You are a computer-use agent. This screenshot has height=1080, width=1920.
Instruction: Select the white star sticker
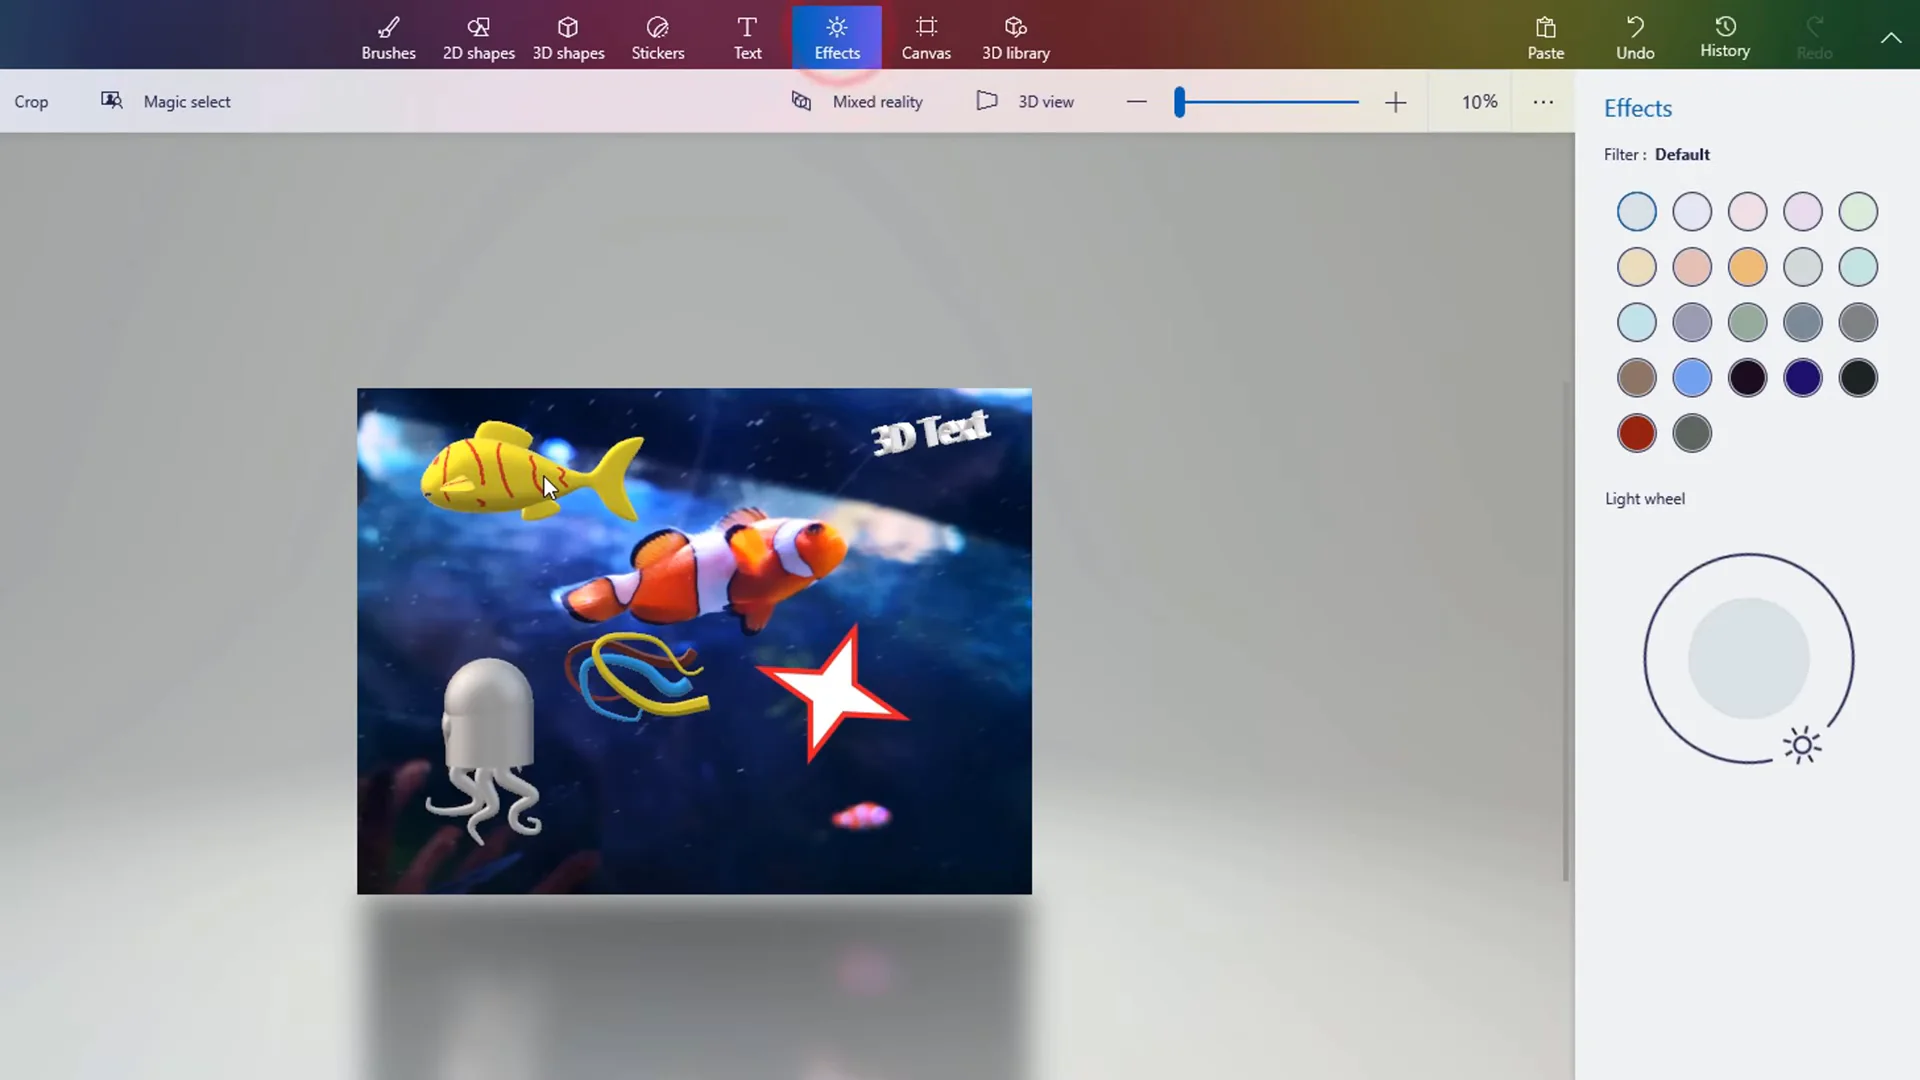point(832,694)
